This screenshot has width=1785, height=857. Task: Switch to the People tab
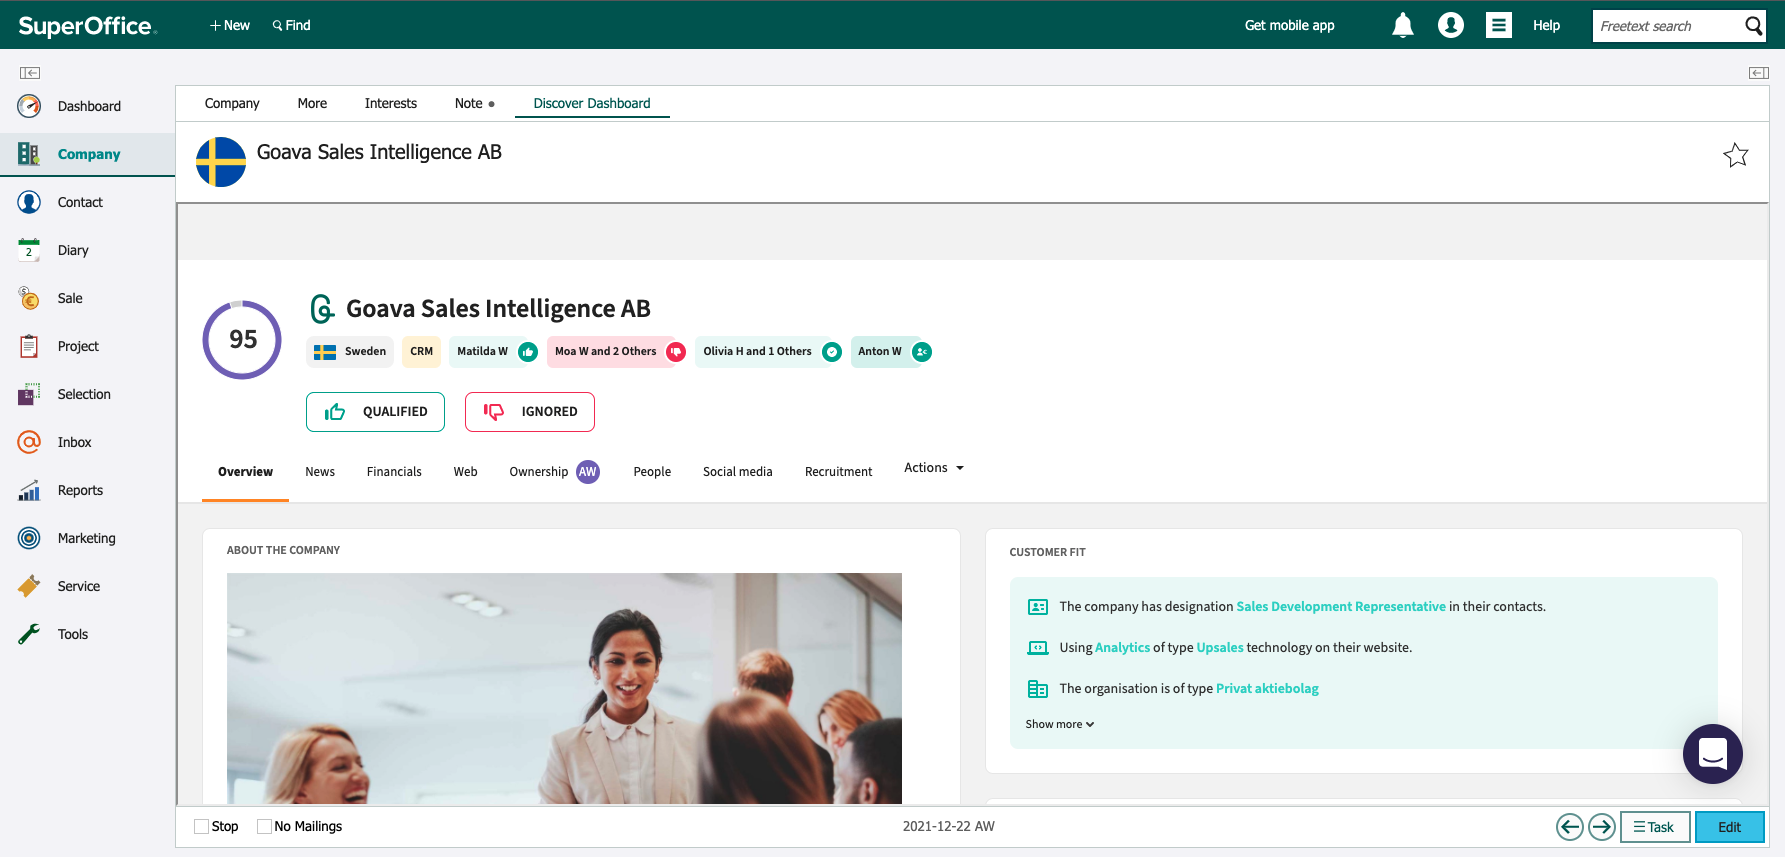(652, 472)
